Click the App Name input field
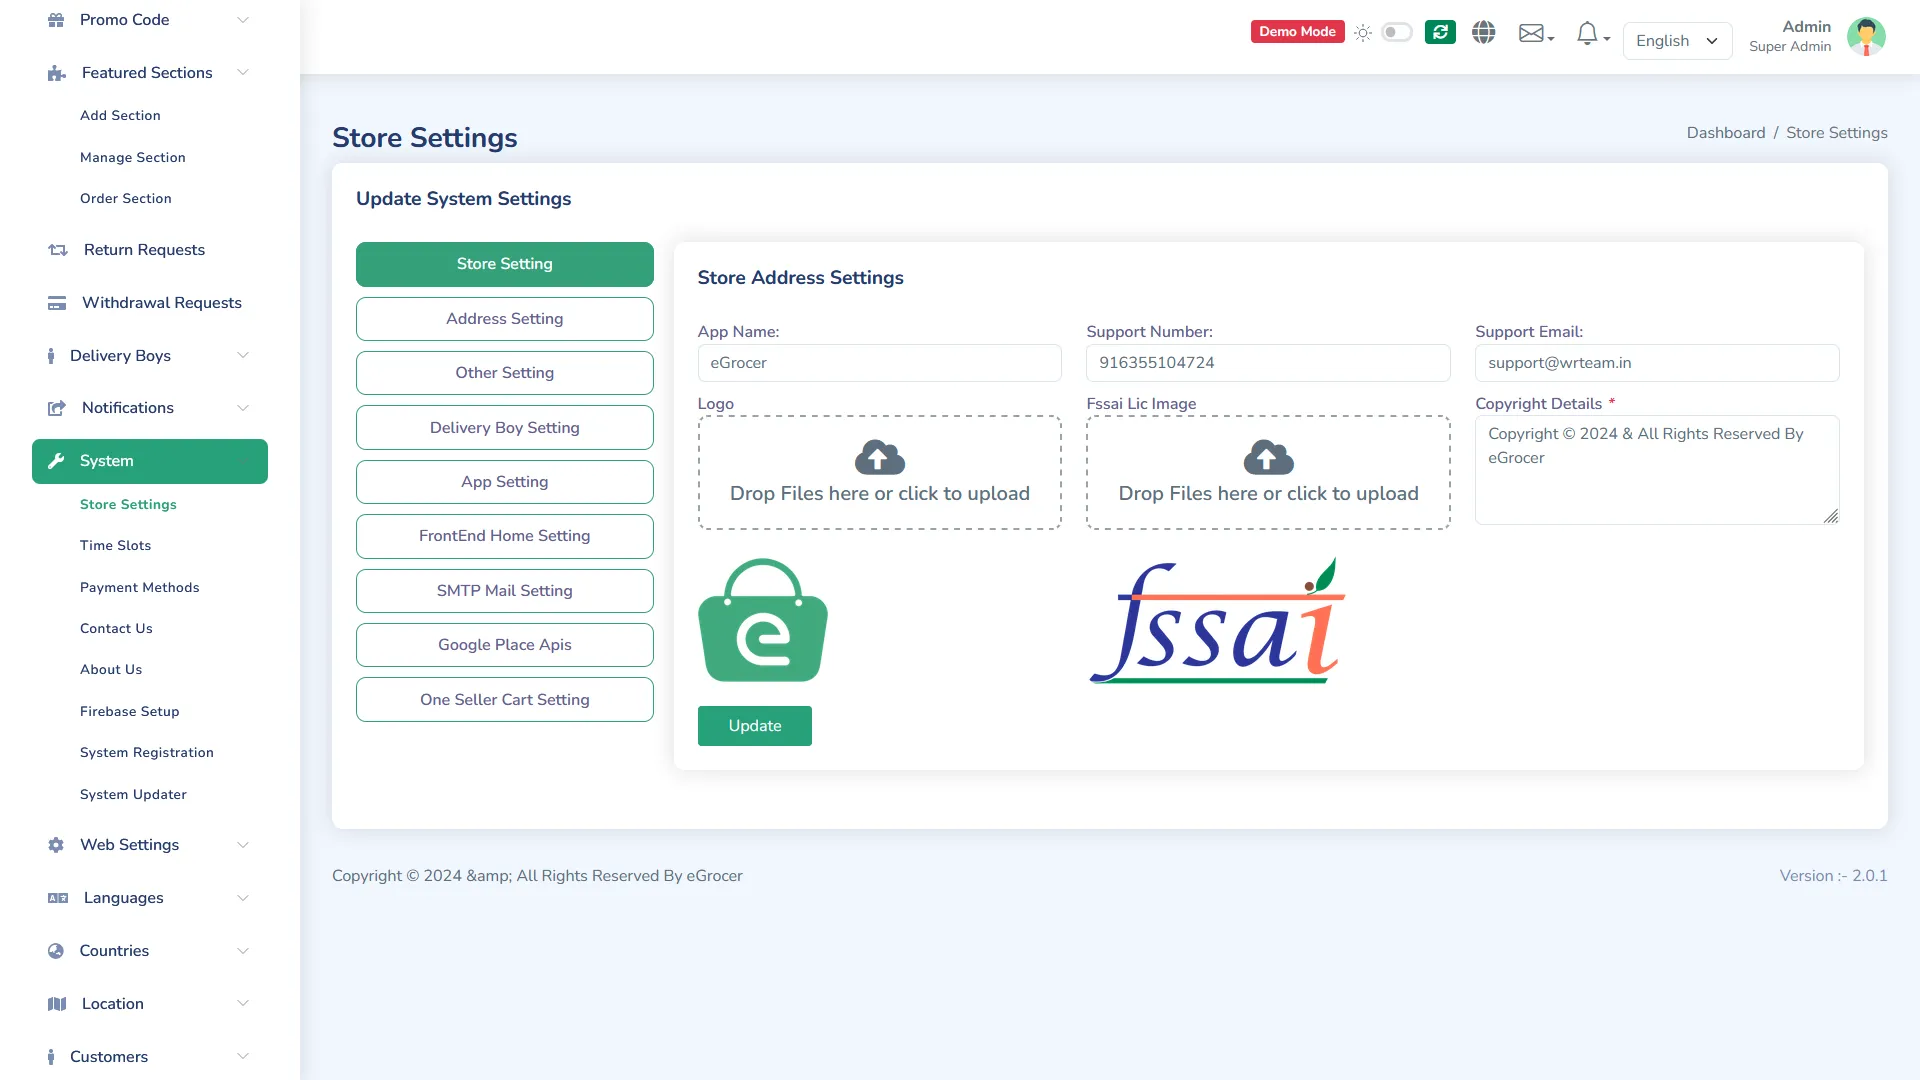This screenshot has width=1920, height=1080. tap(880, 363)
